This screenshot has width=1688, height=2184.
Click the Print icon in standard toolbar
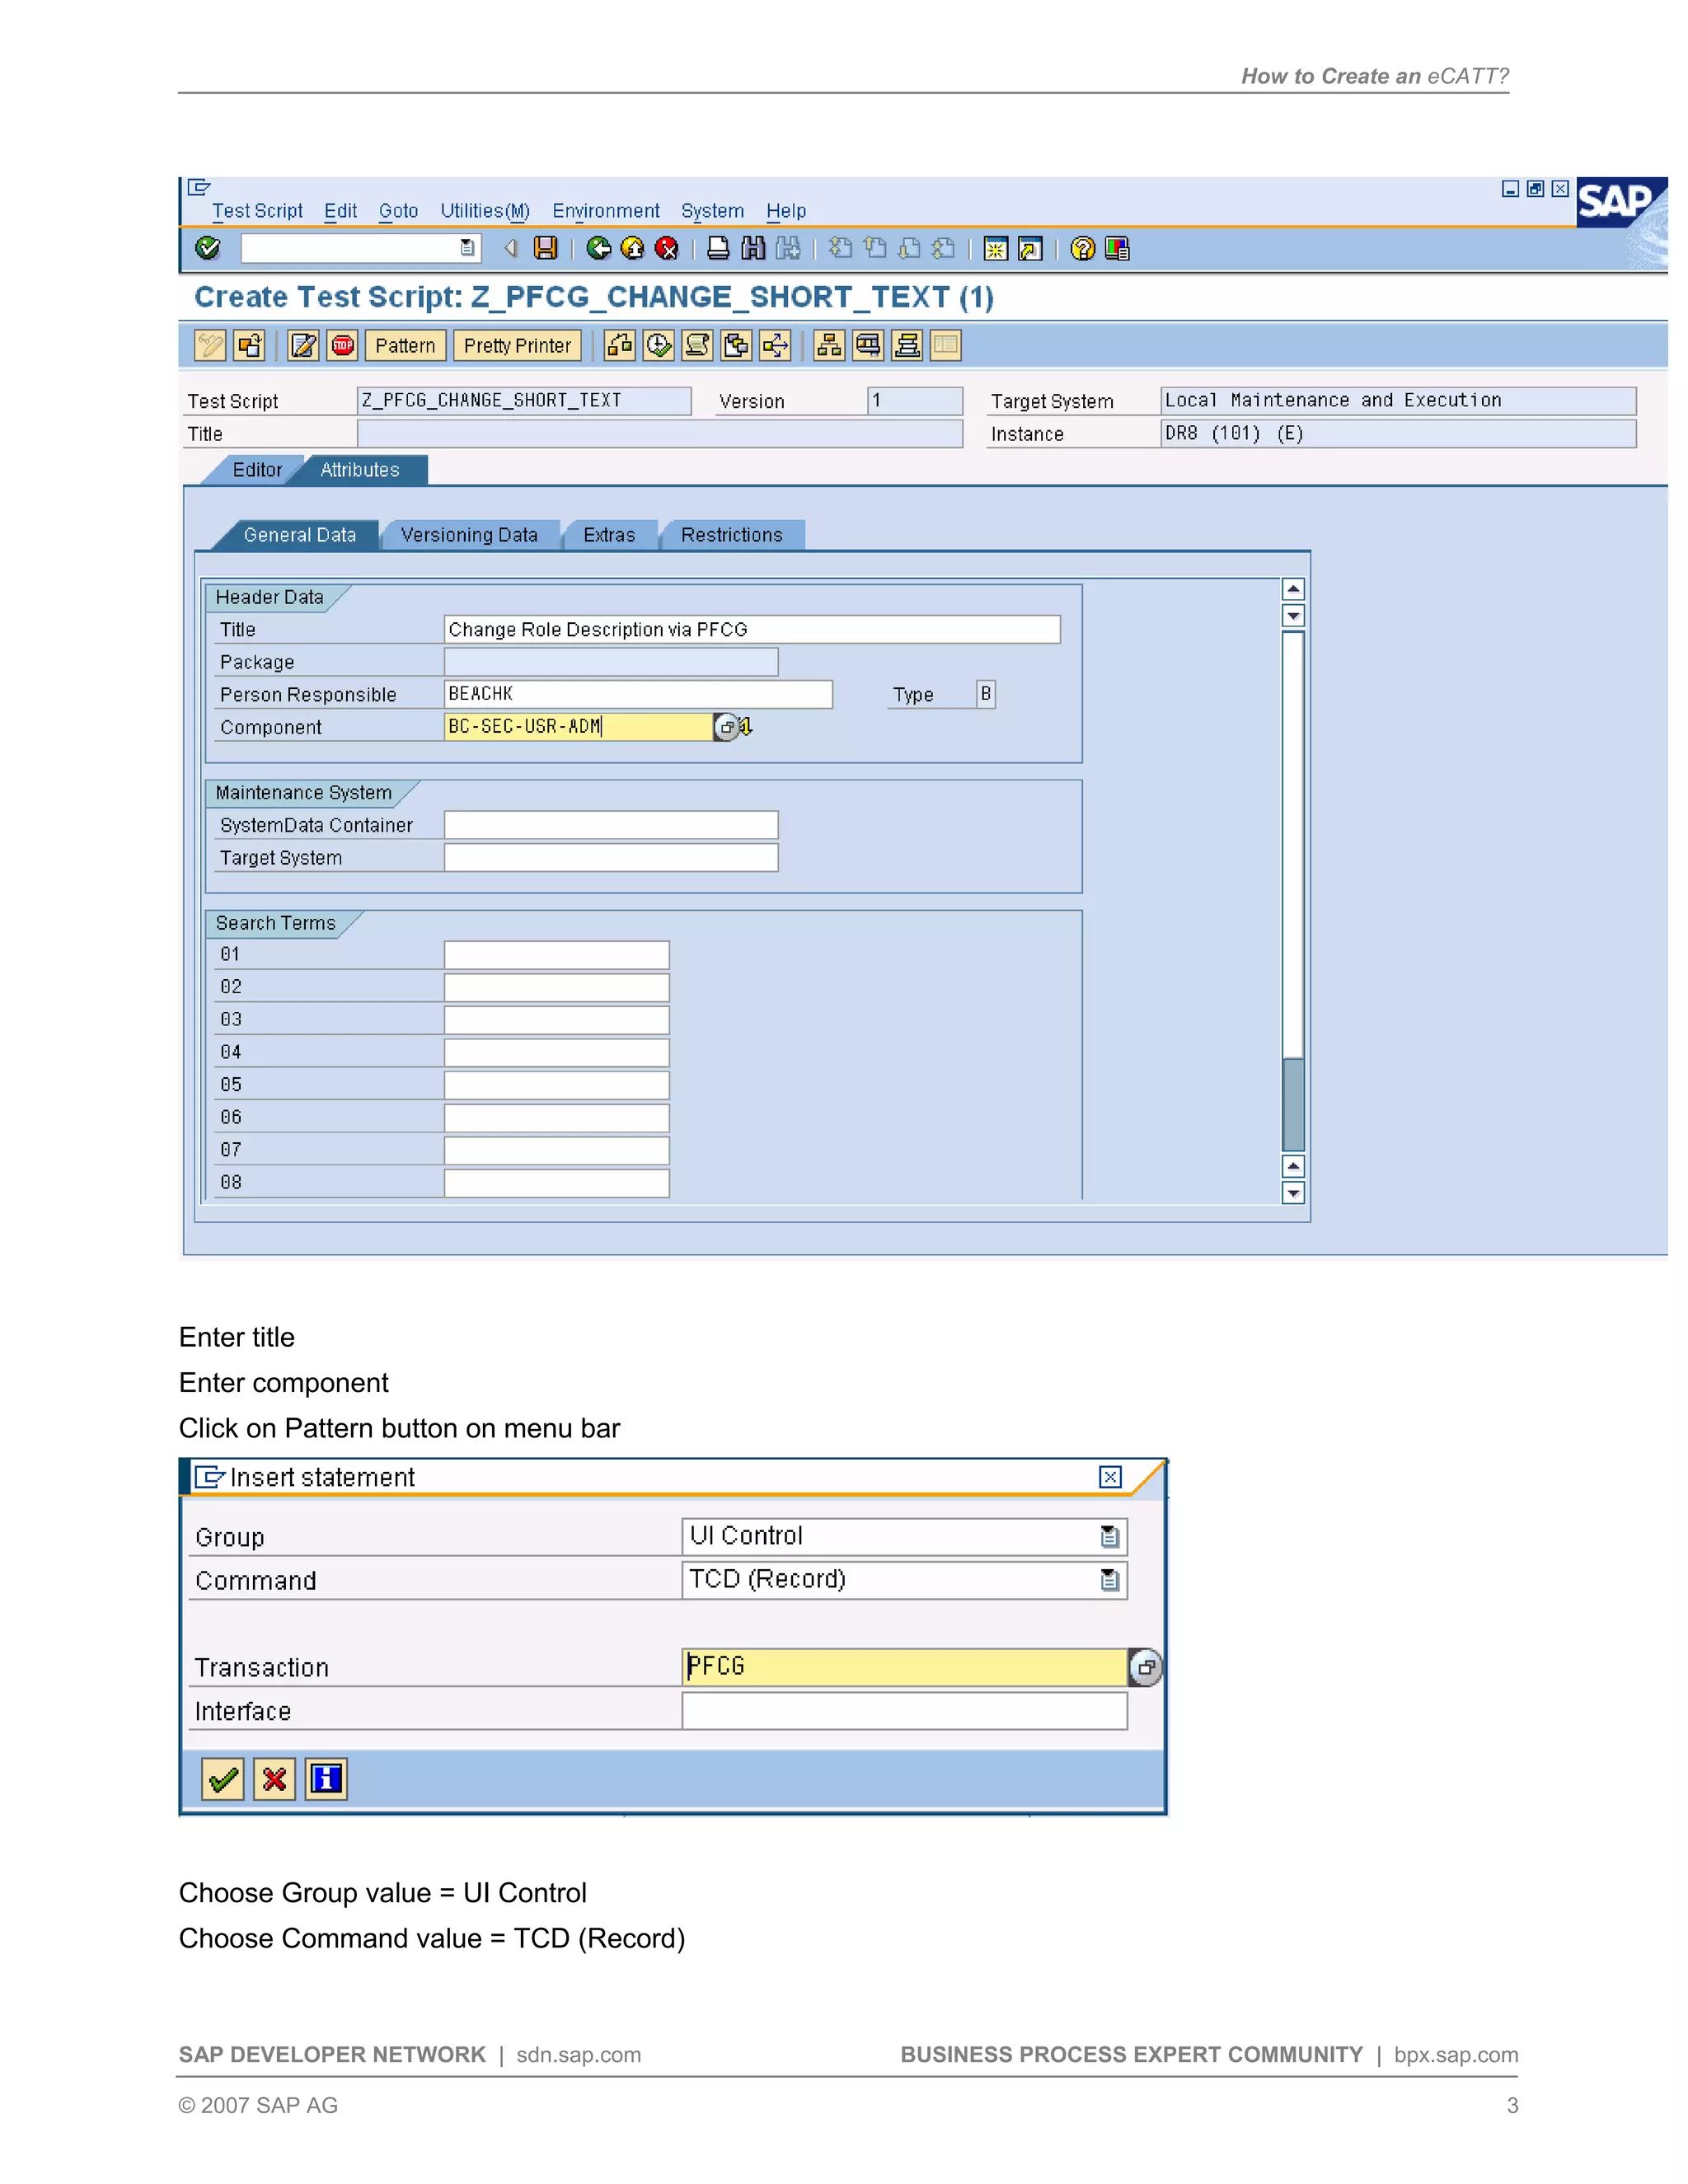pos(718,248)
